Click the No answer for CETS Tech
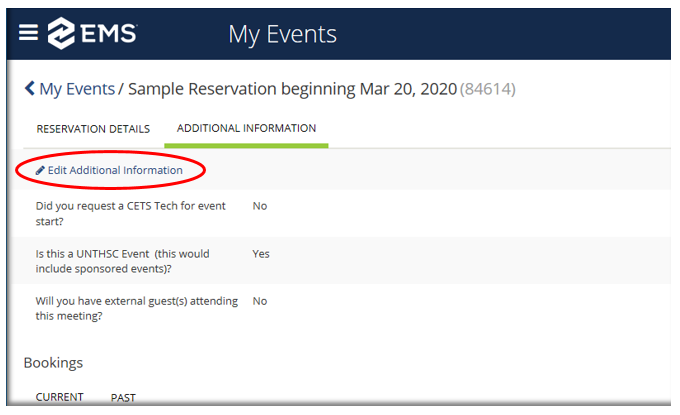Viewport: 680px width, 415px height. point(260,206)
